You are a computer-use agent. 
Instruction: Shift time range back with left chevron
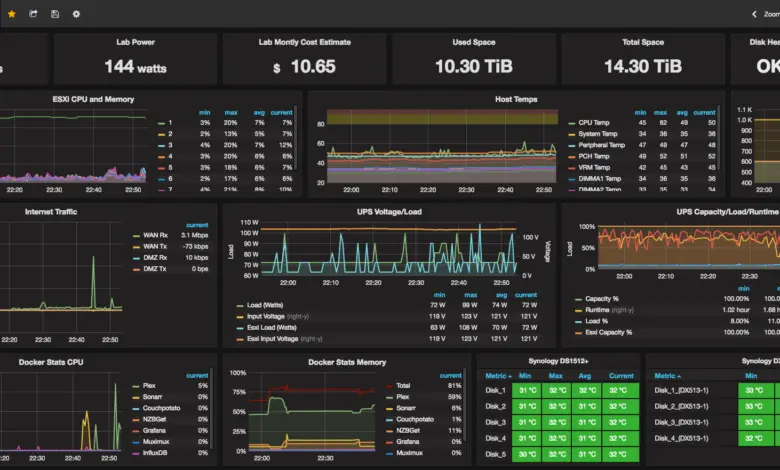click(754, 14)
